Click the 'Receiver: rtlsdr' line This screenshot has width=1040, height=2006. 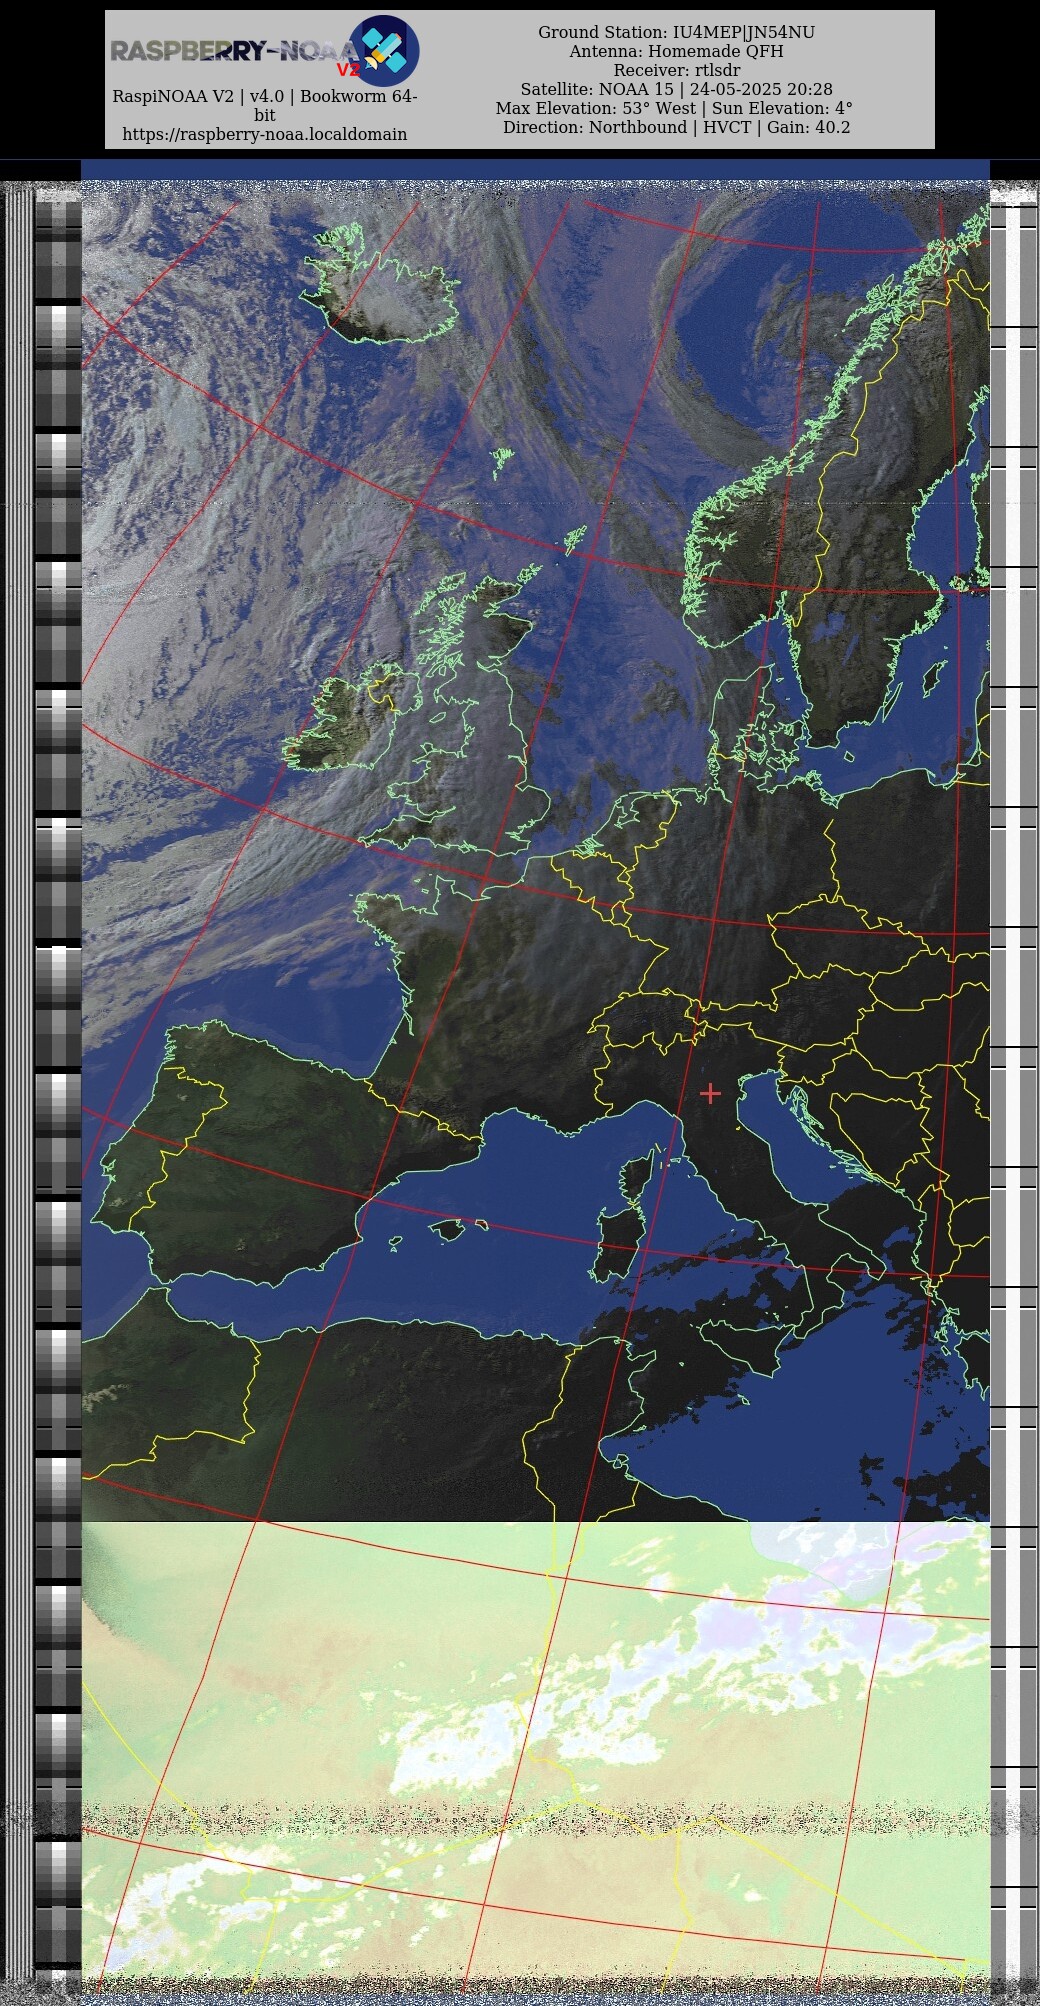676,70
